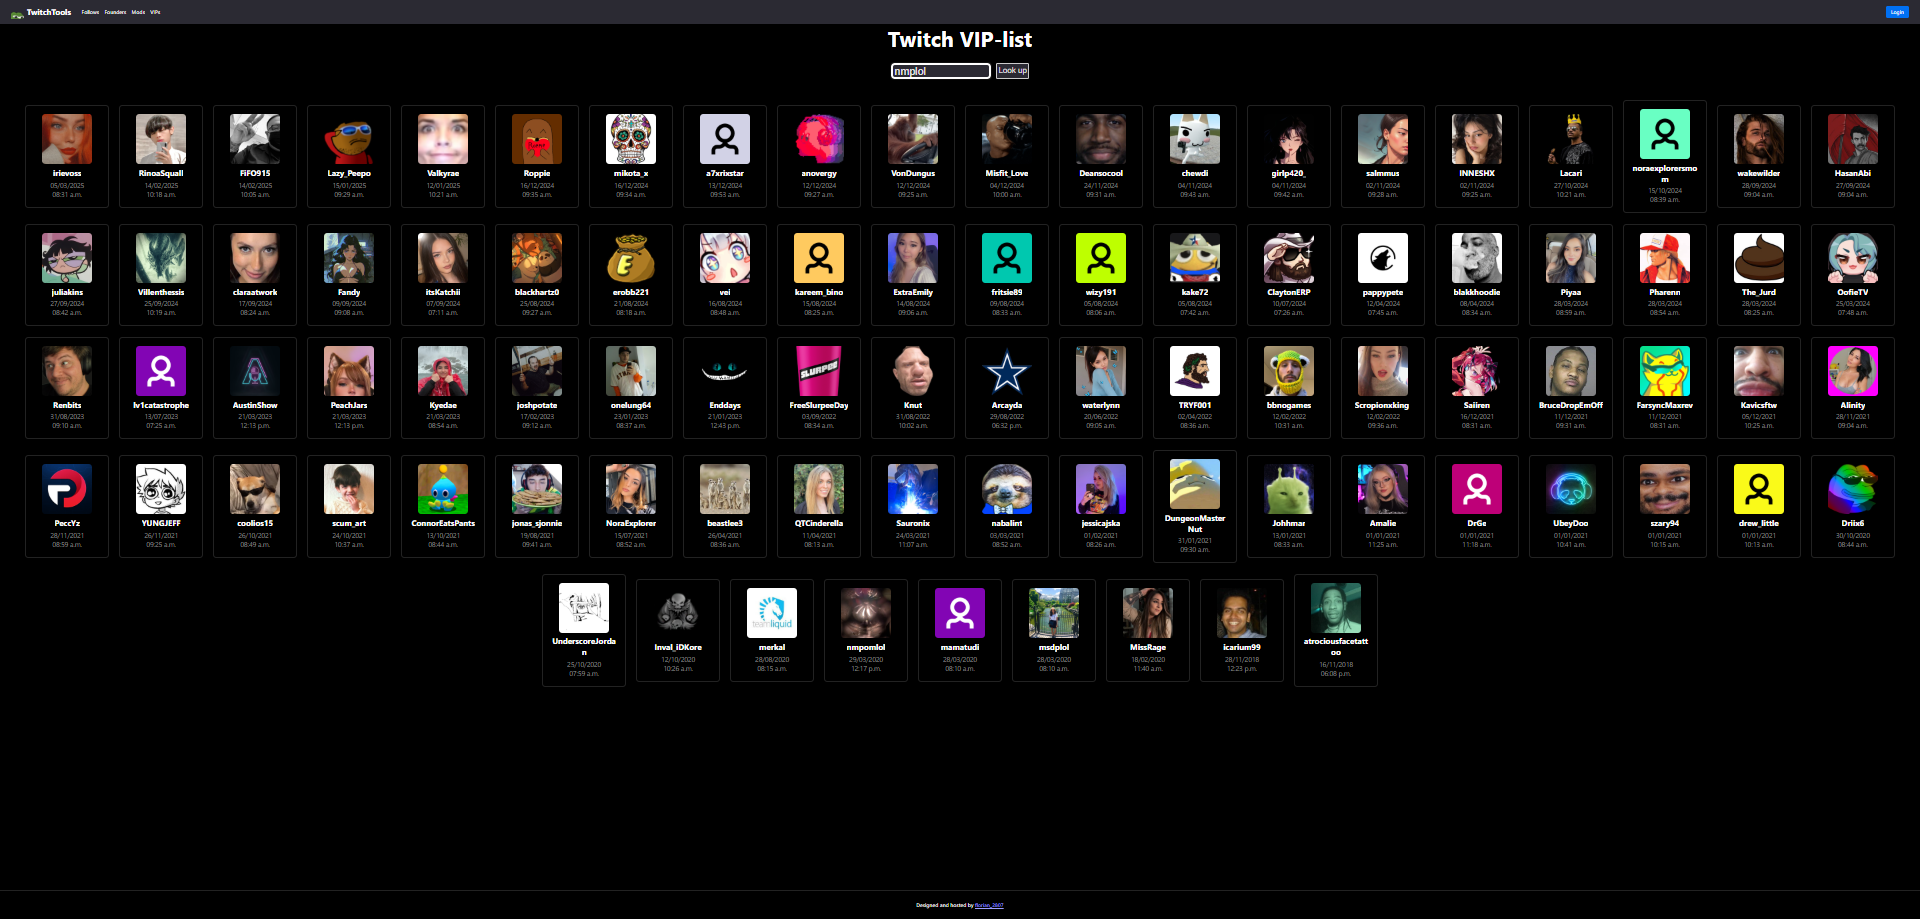This screenshot has width=1920, height=919.
Task: Open Knut's profile thumbnail
Action: 913,371
